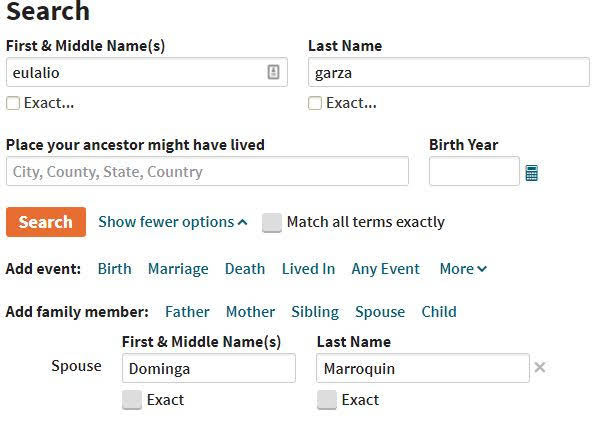
Task: Click the birth year calculator icon
Action: (x=532, y=173)
